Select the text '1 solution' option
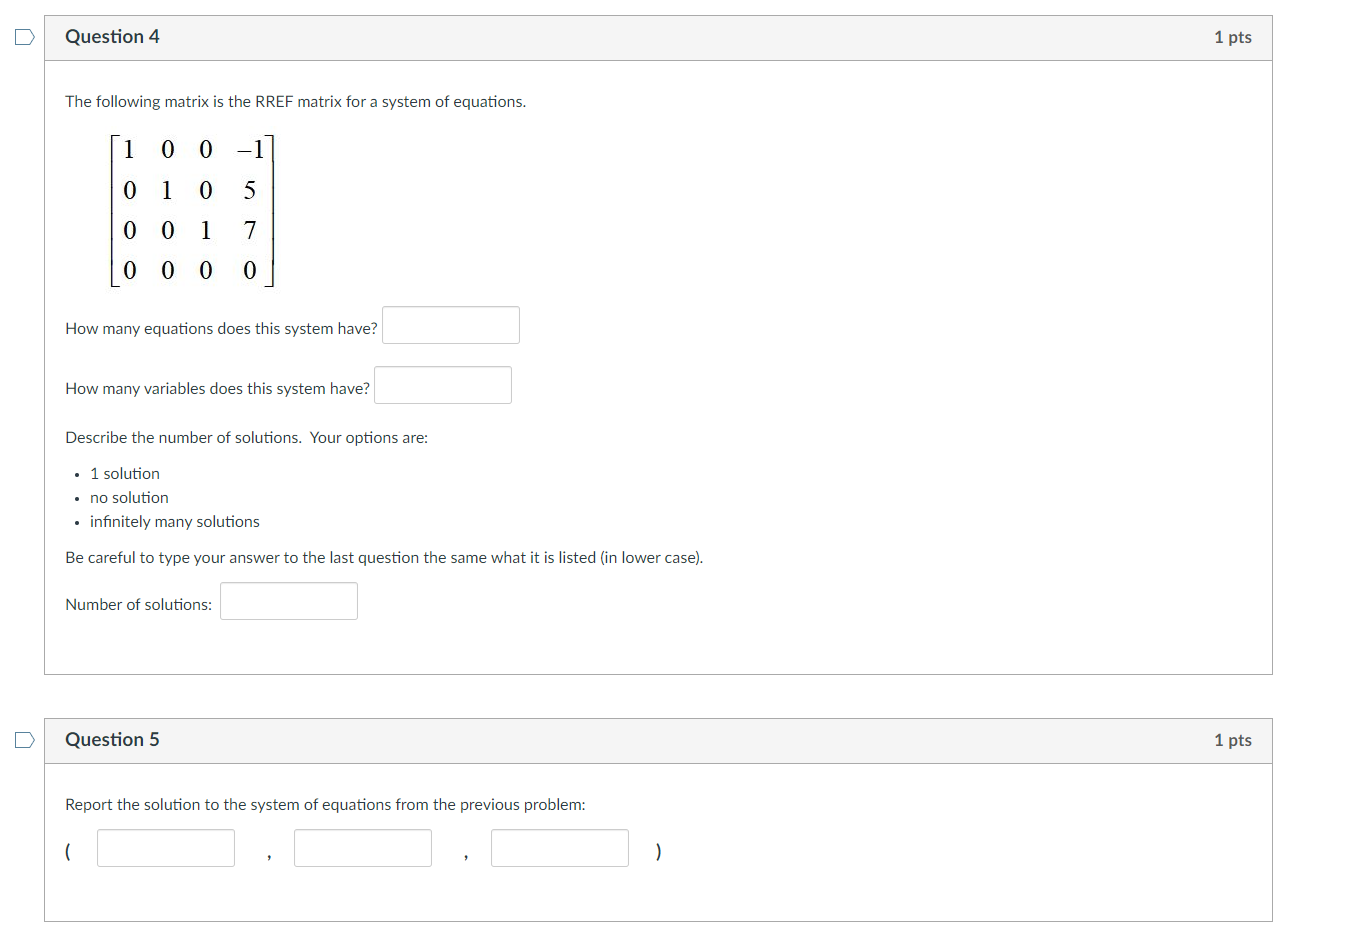This screenshot has height=941, width=1349. pyautogui.click(x=124, y=473)
